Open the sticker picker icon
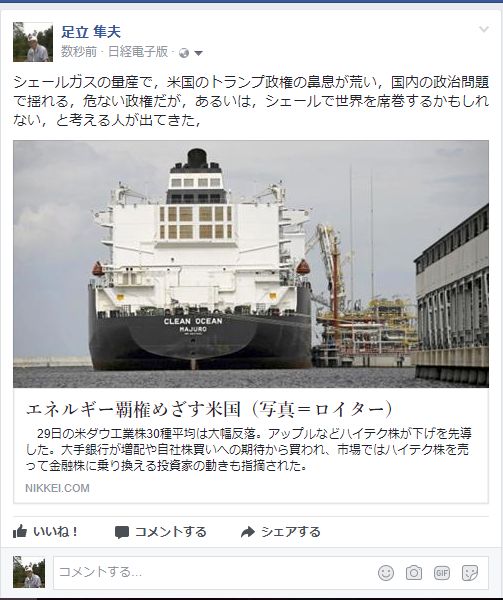503x600 pixels. 470,572
